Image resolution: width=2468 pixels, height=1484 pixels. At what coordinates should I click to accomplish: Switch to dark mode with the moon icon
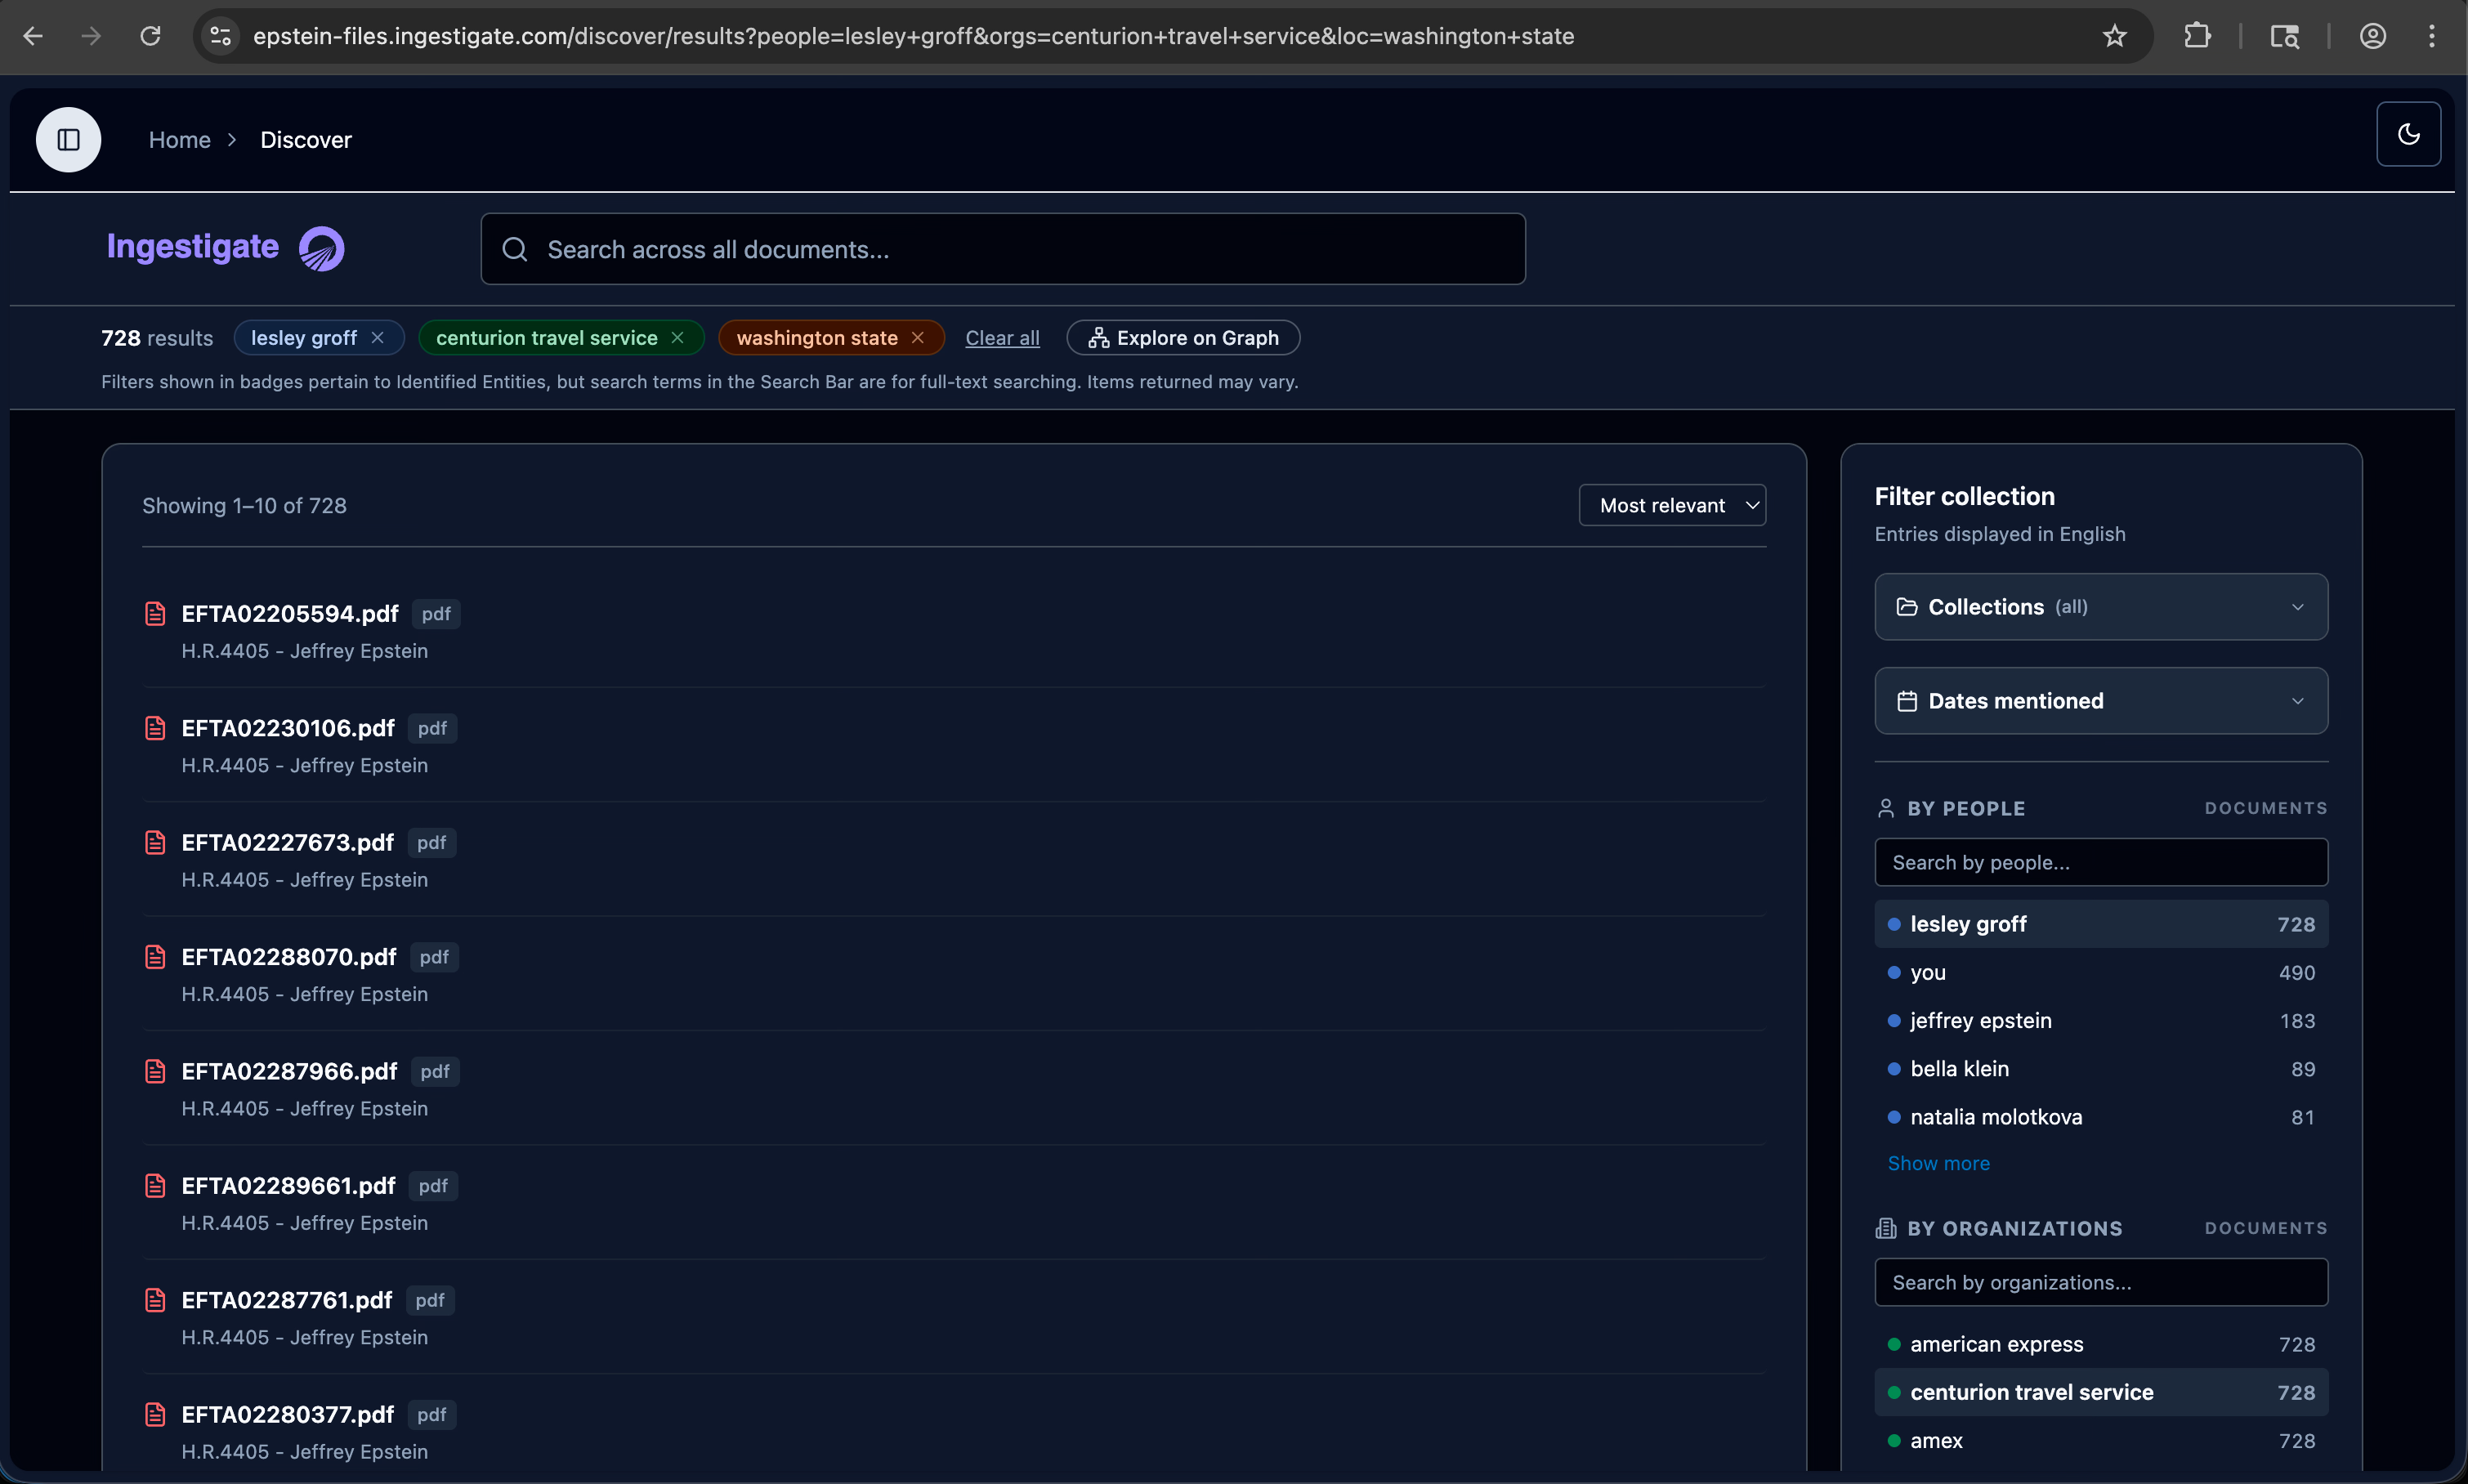tap(2408, 134)
